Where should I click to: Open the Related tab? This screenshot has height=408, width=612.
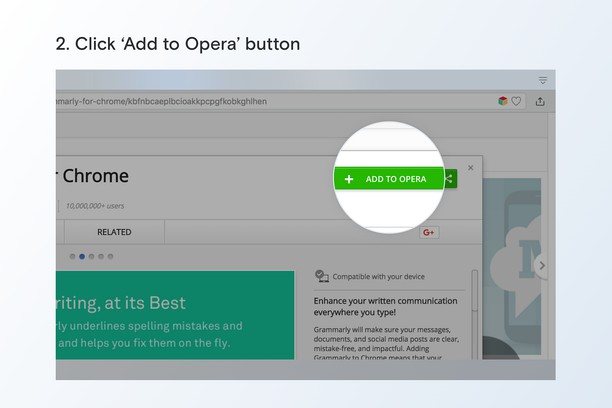tap(114, 232)
